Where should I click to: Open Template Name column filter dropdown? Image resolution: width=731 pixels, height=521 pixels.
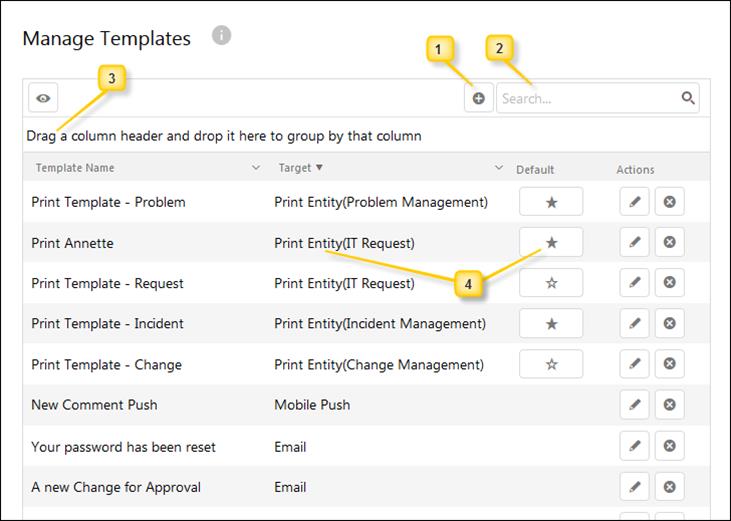point(256,168)
